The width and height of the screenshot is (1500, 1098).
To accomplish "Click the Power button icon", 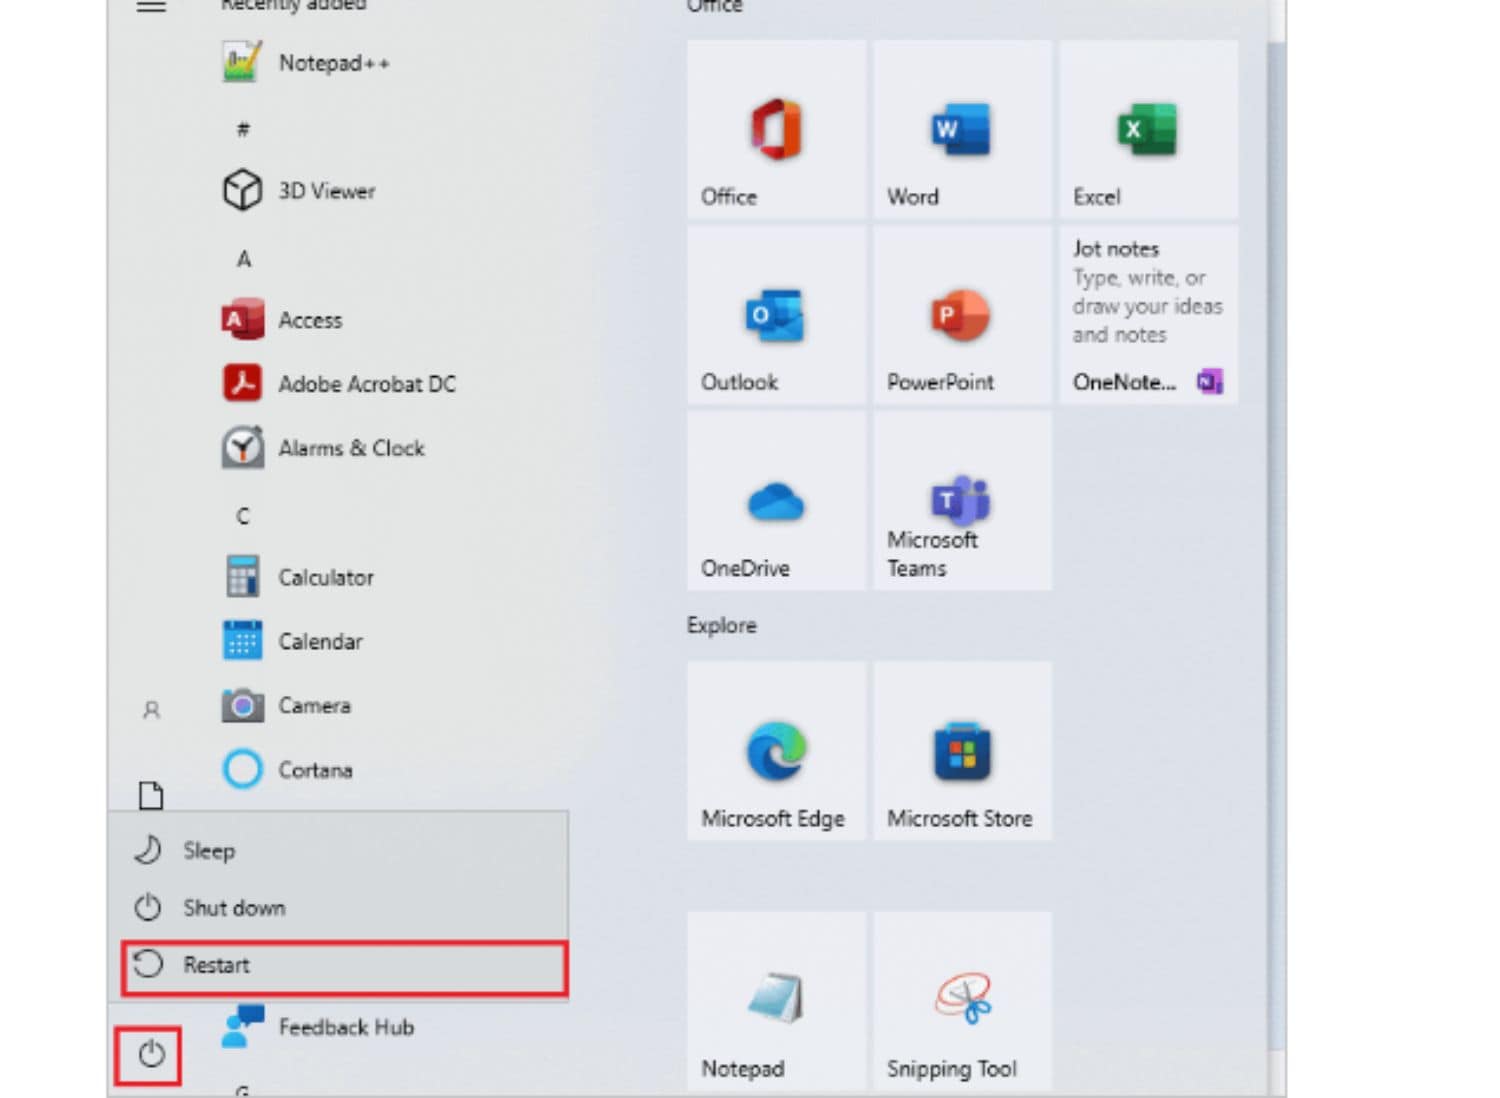I will point(151,1054).
